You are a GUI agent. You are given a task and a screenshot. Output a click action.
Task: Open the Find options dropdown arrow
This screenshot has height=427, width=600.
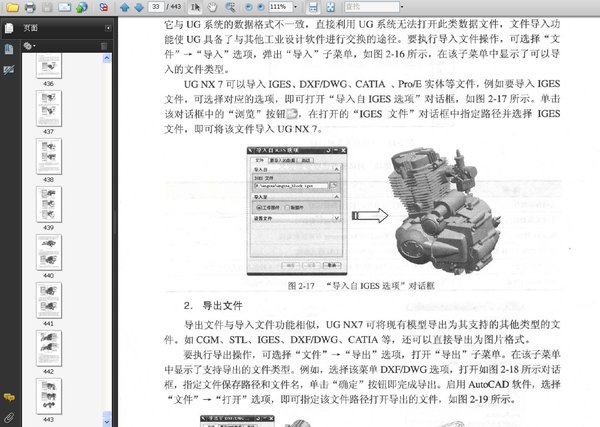coord(402,7)
